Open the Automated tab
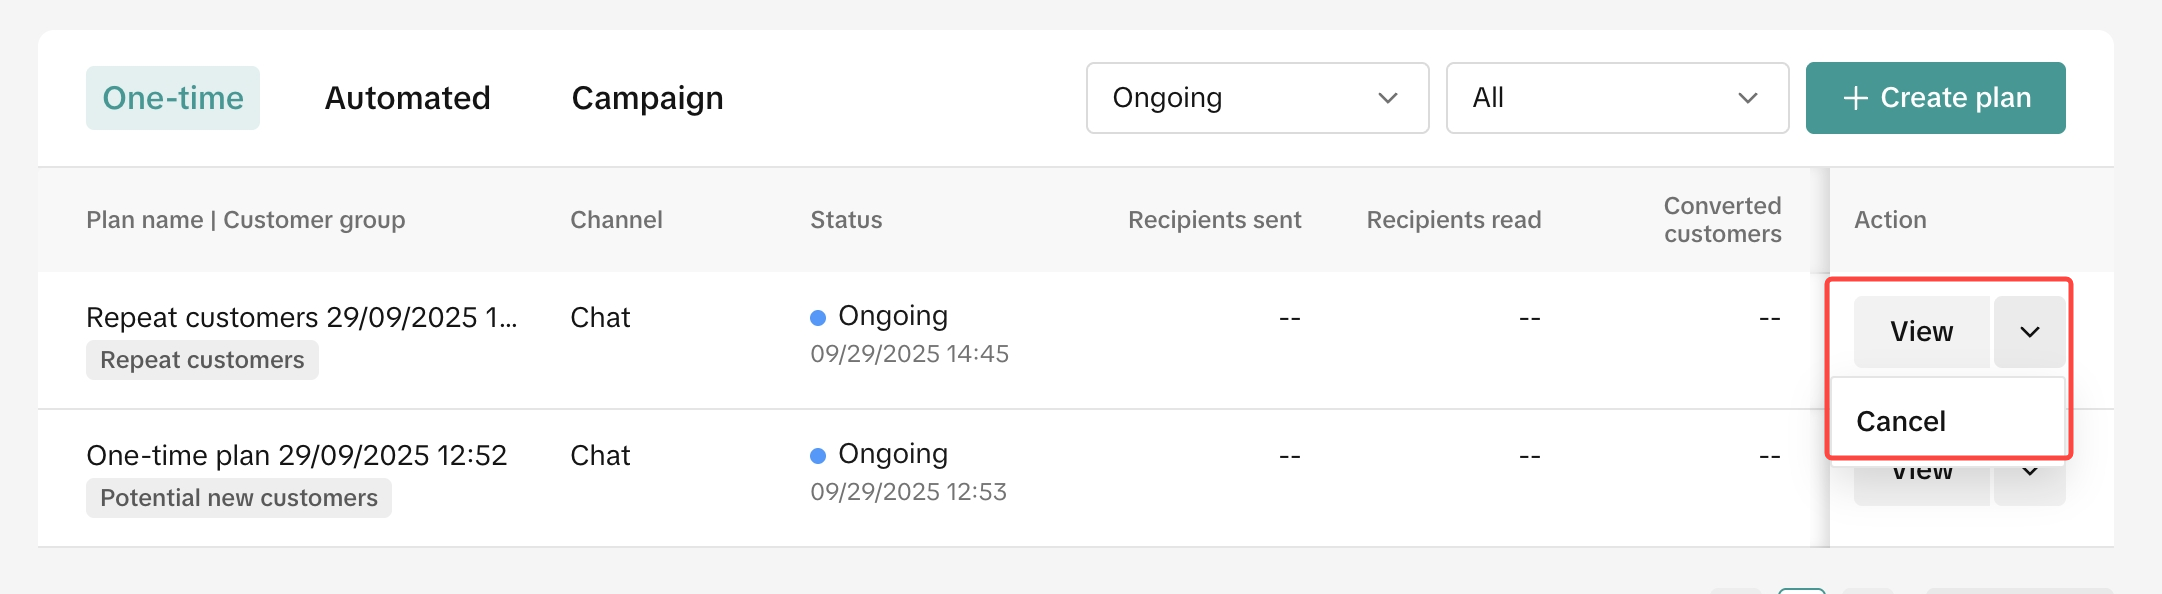 407,98
